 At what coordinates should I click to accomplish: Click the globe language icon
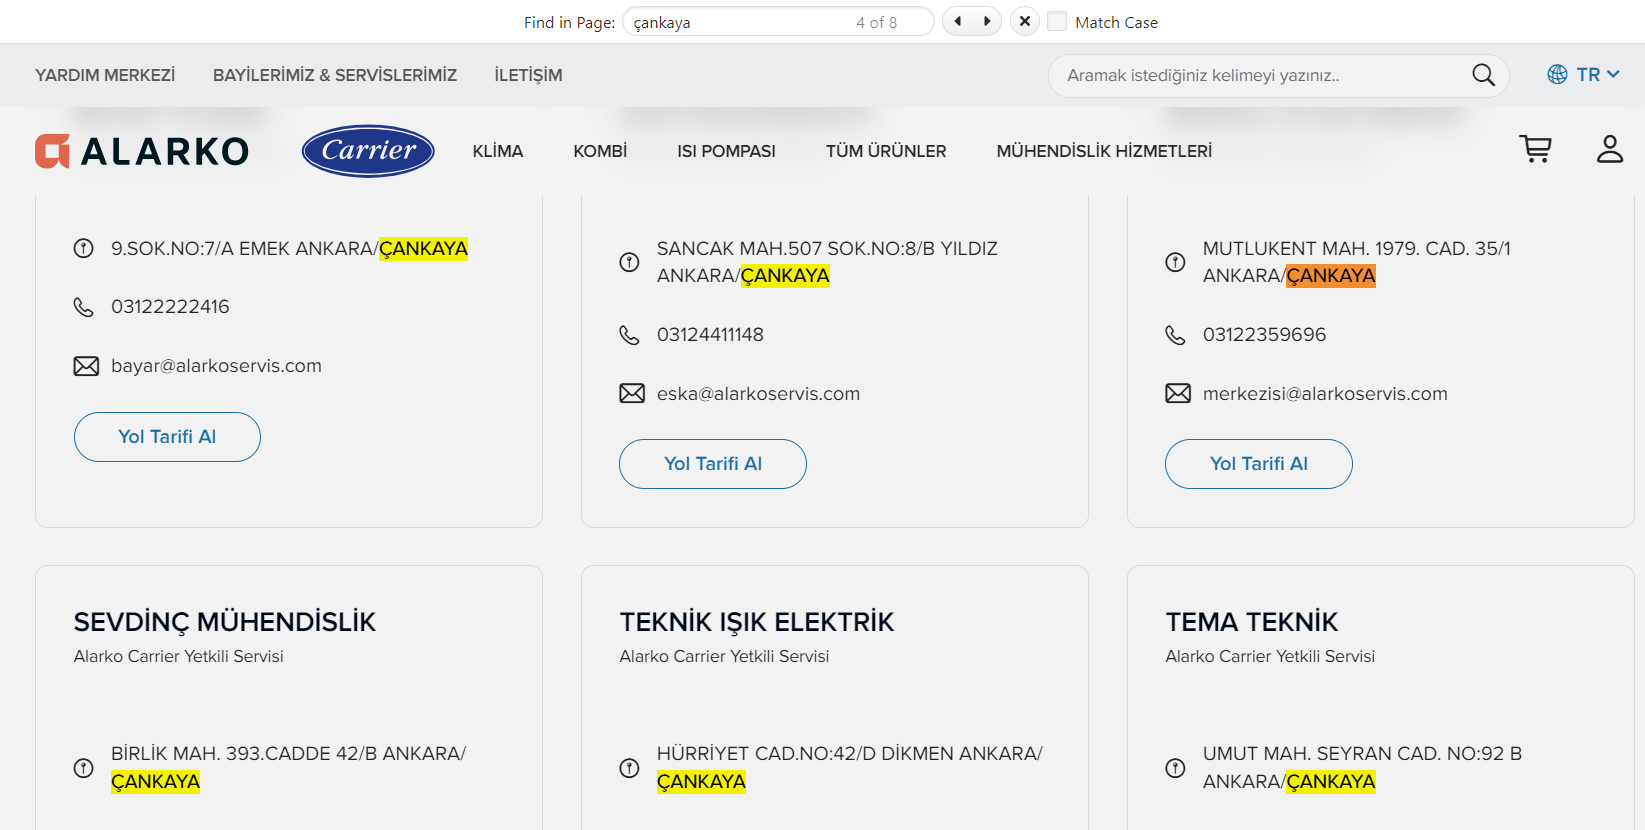coord(1557,74)
